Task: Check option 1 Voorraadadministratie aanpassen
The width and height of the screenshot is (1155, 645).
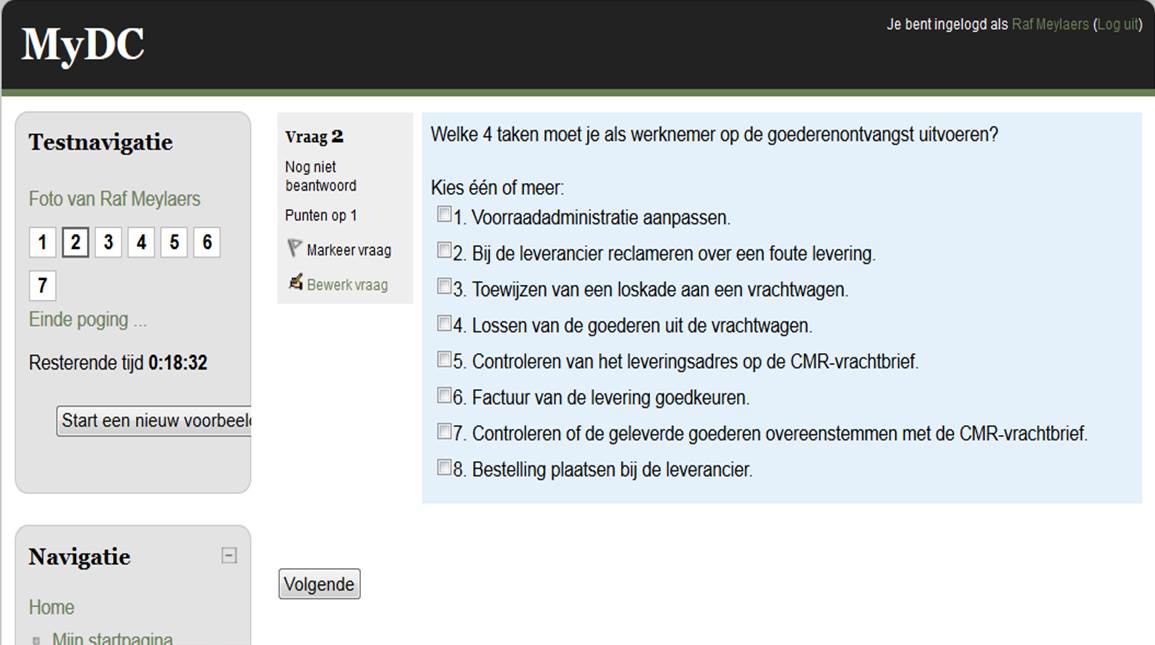Action: [x=444, y=214]
